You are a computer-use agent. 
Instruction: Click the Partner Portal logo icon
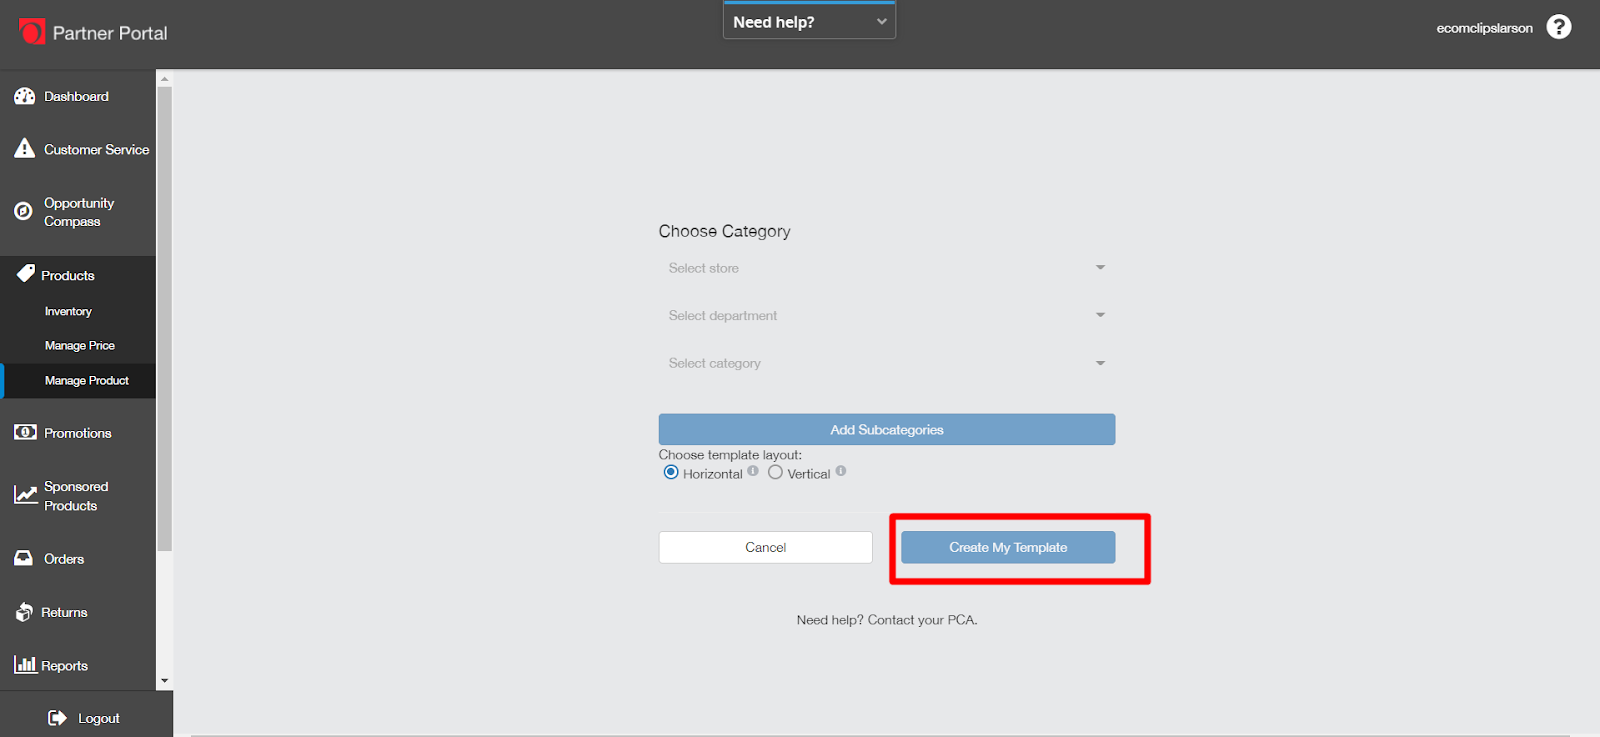[32, 32]
